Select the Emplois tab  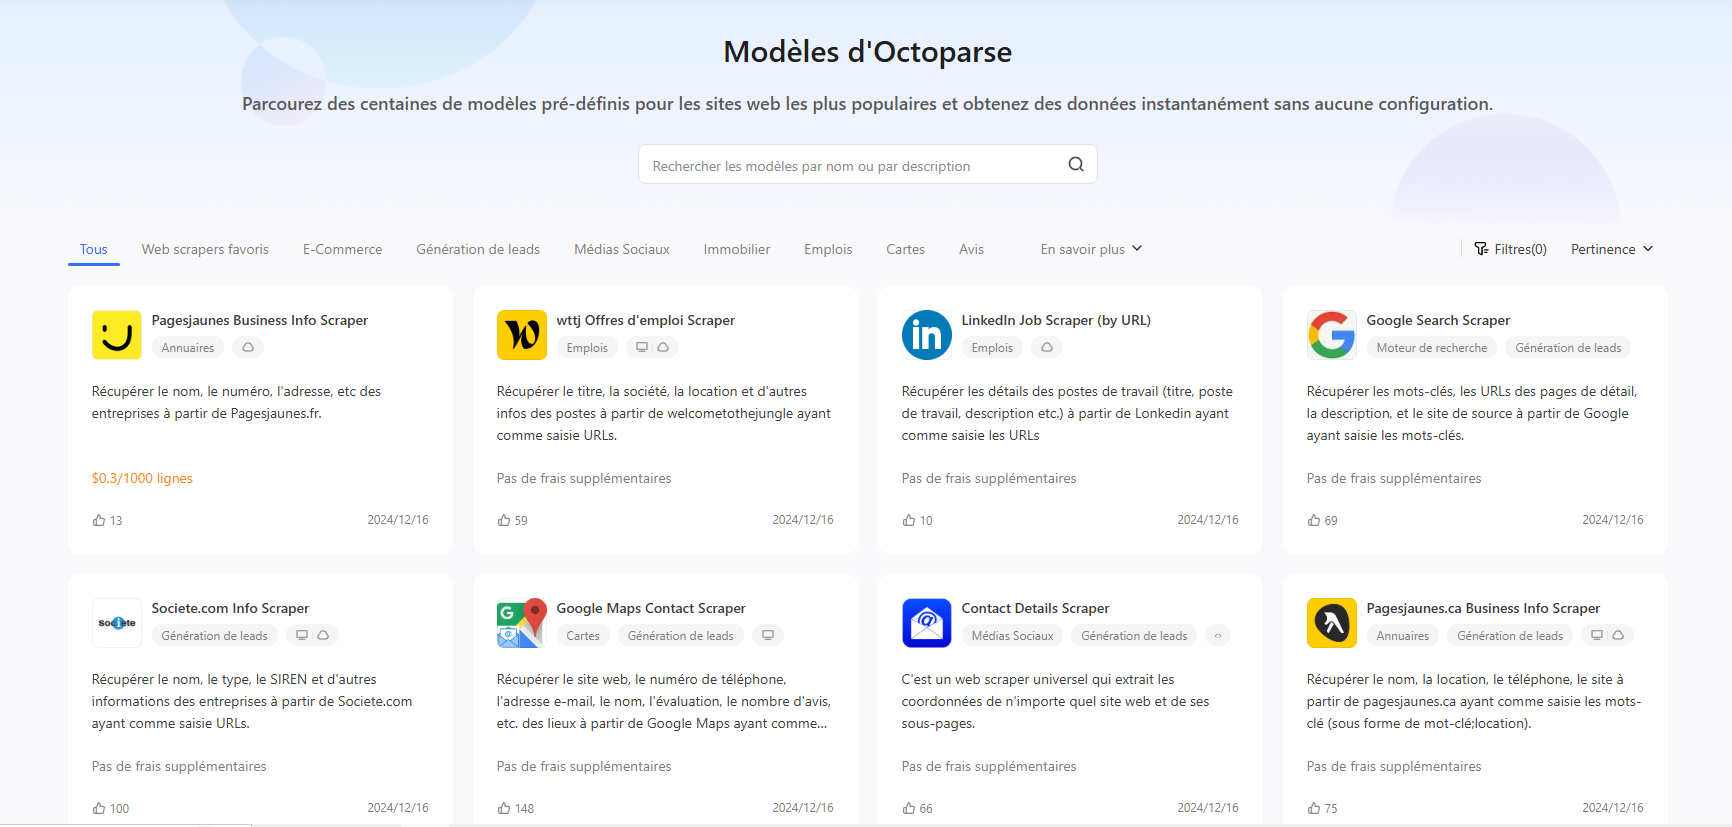coord(828,249)
